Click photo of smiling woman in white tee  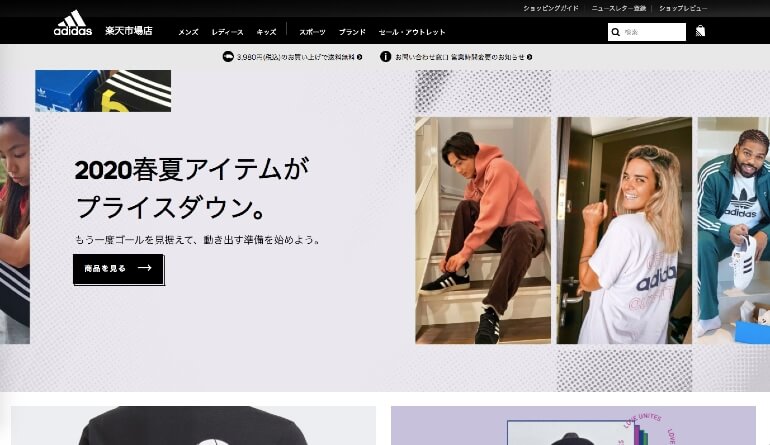pyautogui.click(x=624, y=230)
